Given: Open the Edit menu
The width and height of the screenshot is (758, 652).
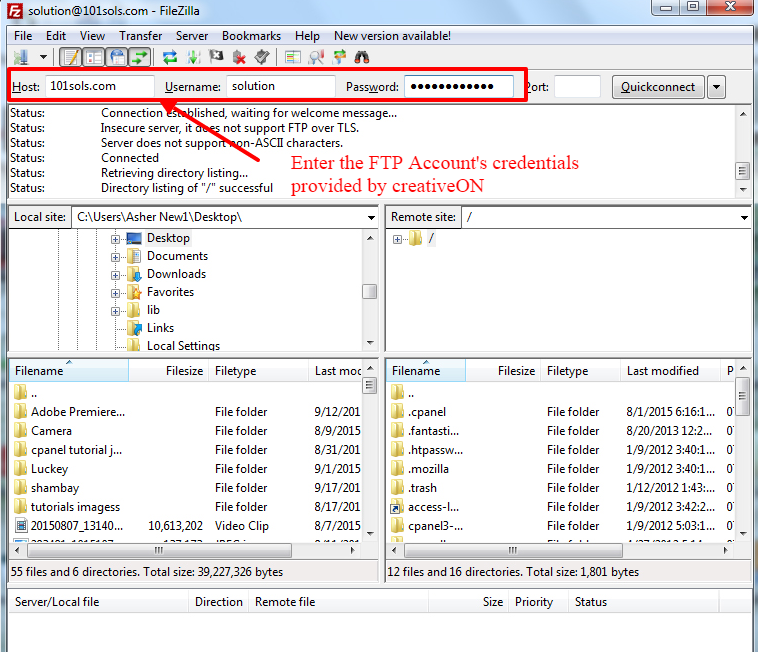Looking at the screenshot, I should [x=56, y=36].
